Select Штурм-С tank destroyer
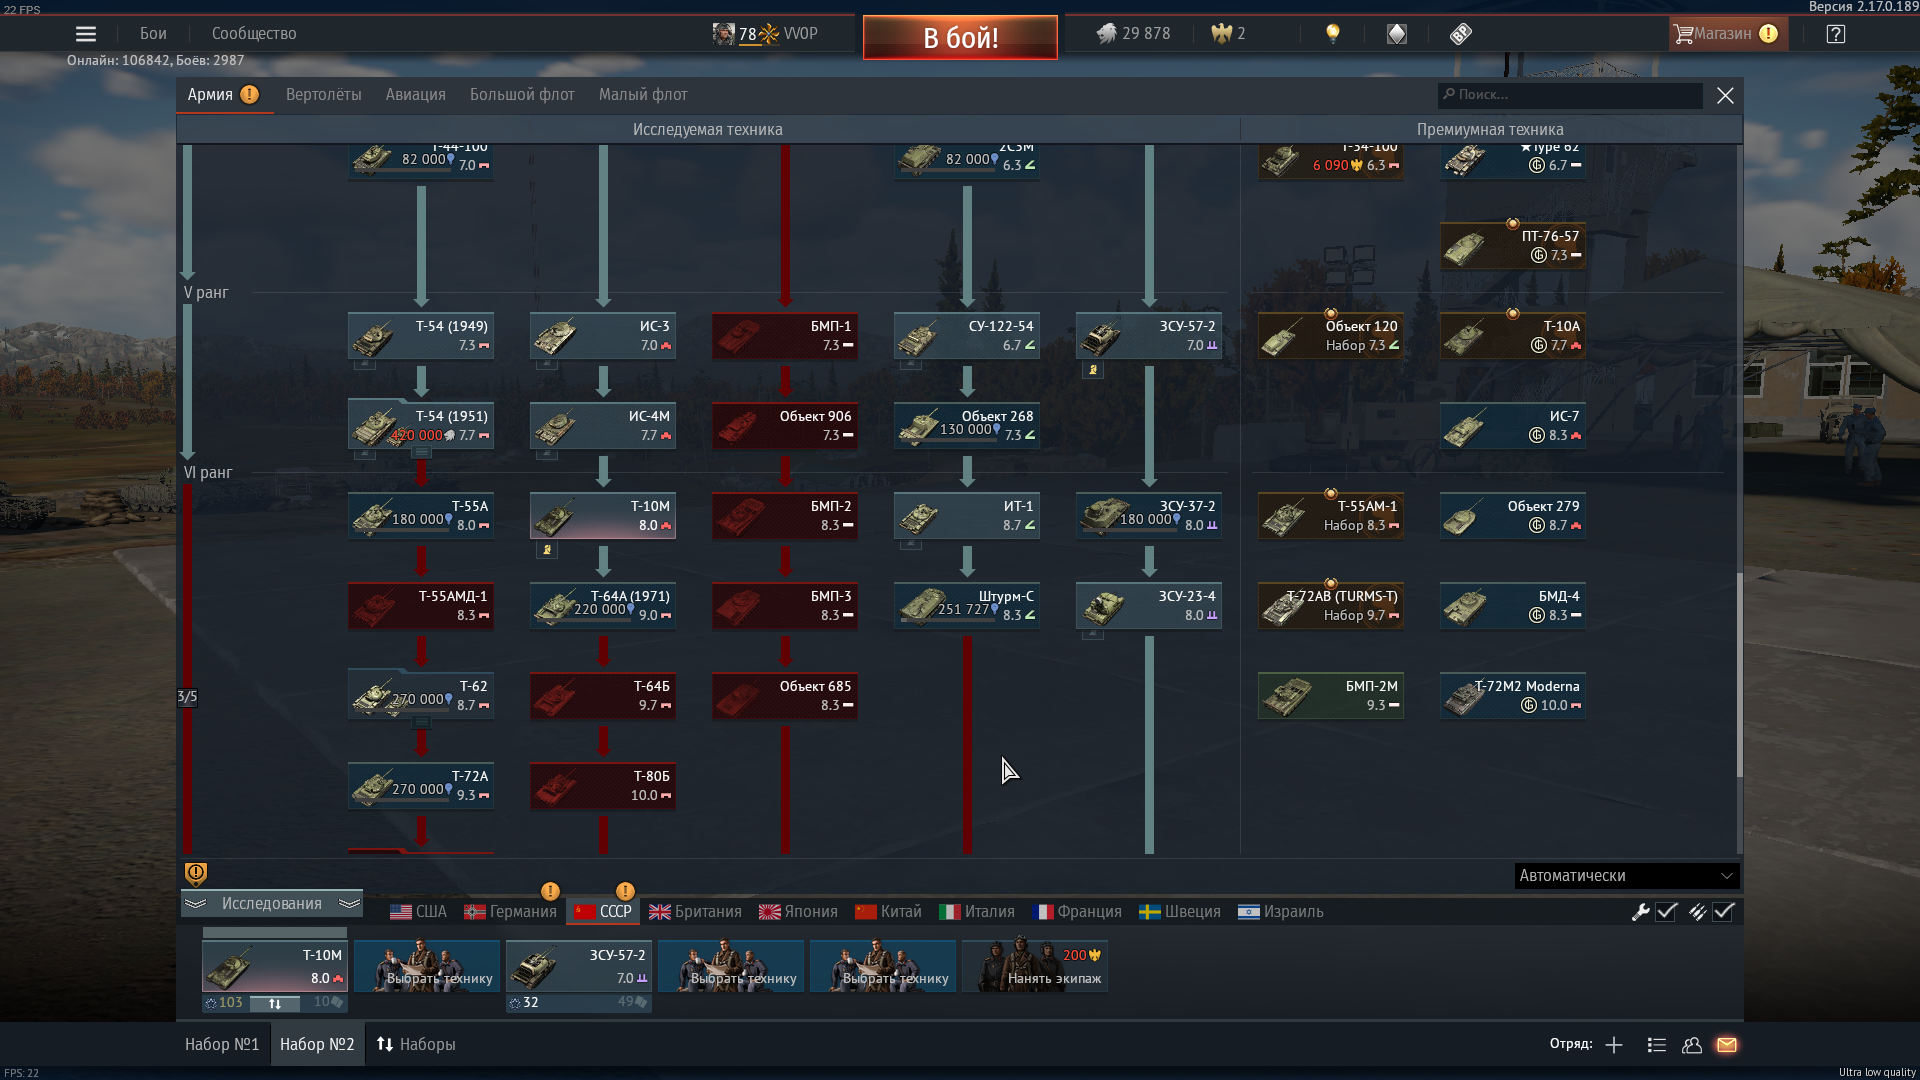This screenshot has width=1920, height=1080. point(967,606)
